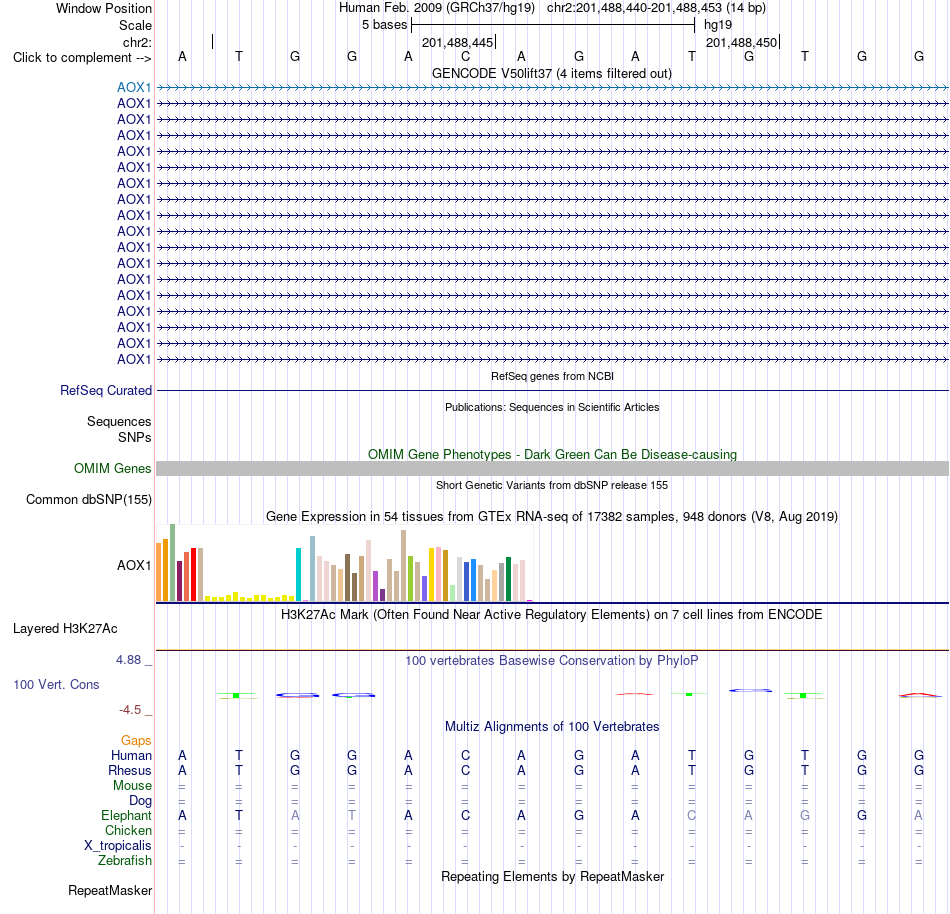Screen dimensions: 950x914
Task: Click the "Common dbSNP(155)" track label
Action: click(89, 500)
